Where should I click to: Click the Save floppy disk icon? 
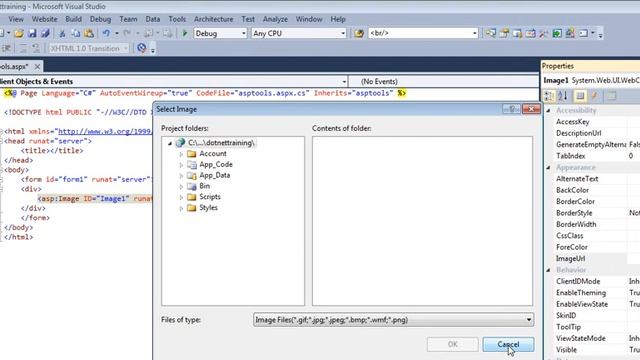(32, 33)
